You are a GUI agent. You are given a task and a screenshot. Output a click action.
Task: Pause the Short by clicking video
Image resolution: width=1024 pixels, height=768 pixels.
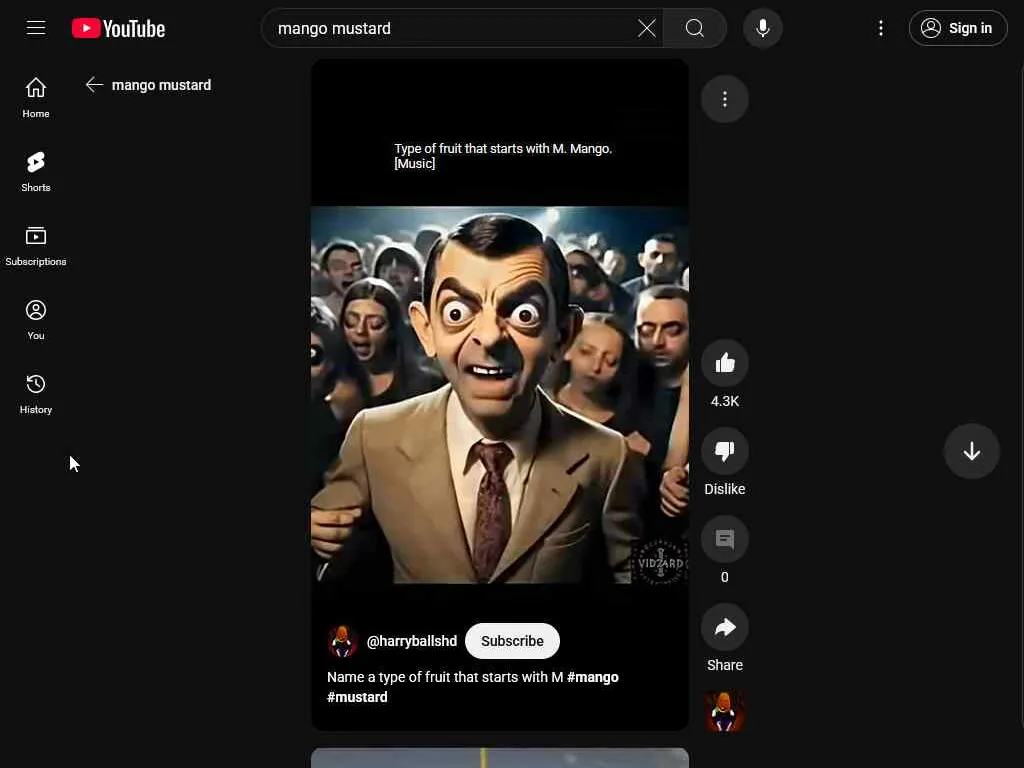500,394
